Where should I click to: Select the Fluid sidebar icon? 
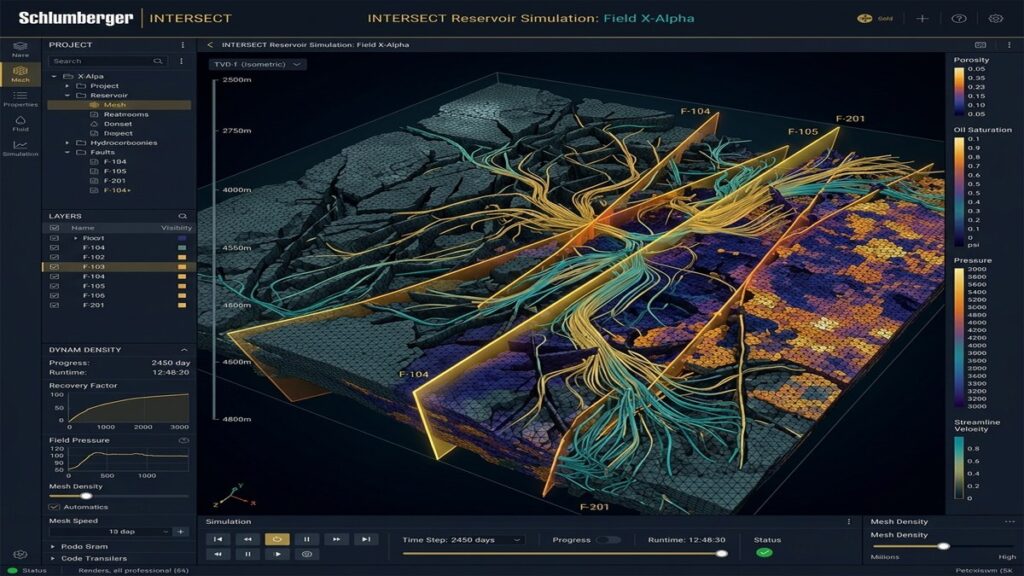tap(20, 123)
